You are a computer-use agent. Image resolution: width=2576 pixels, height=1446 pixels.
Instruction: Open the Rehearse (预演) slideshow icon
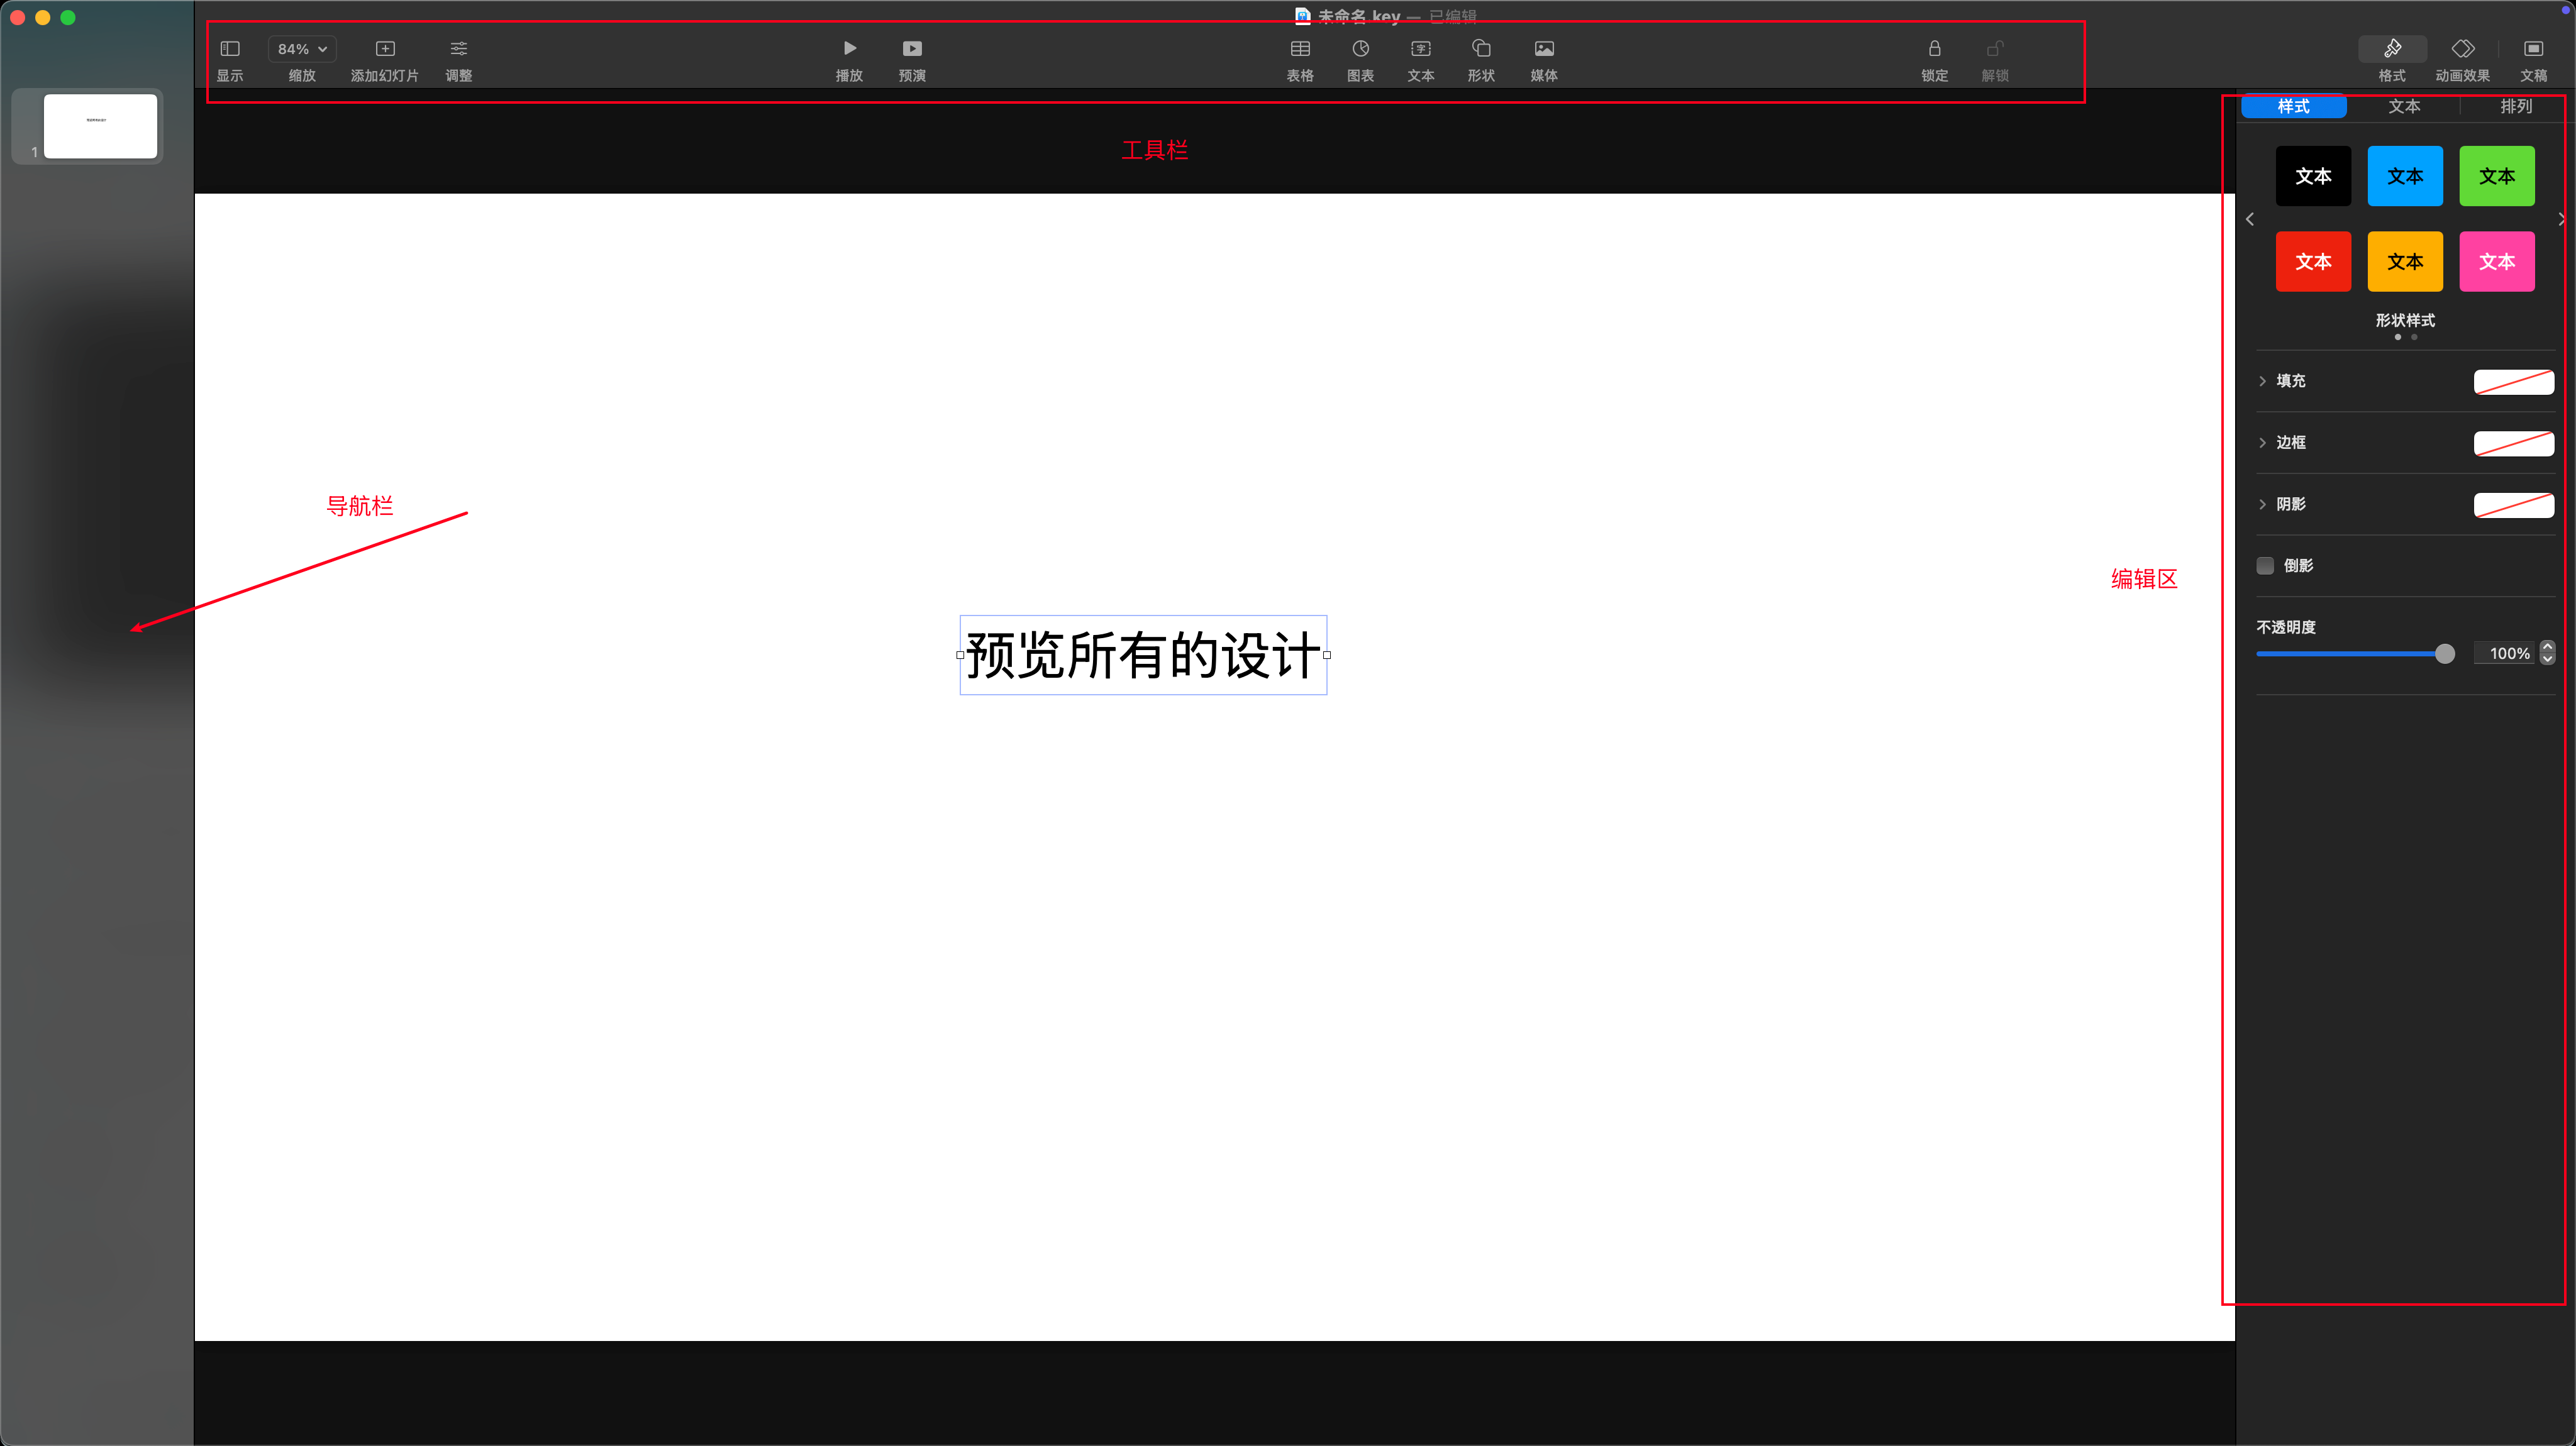click(x=912, y=49)
